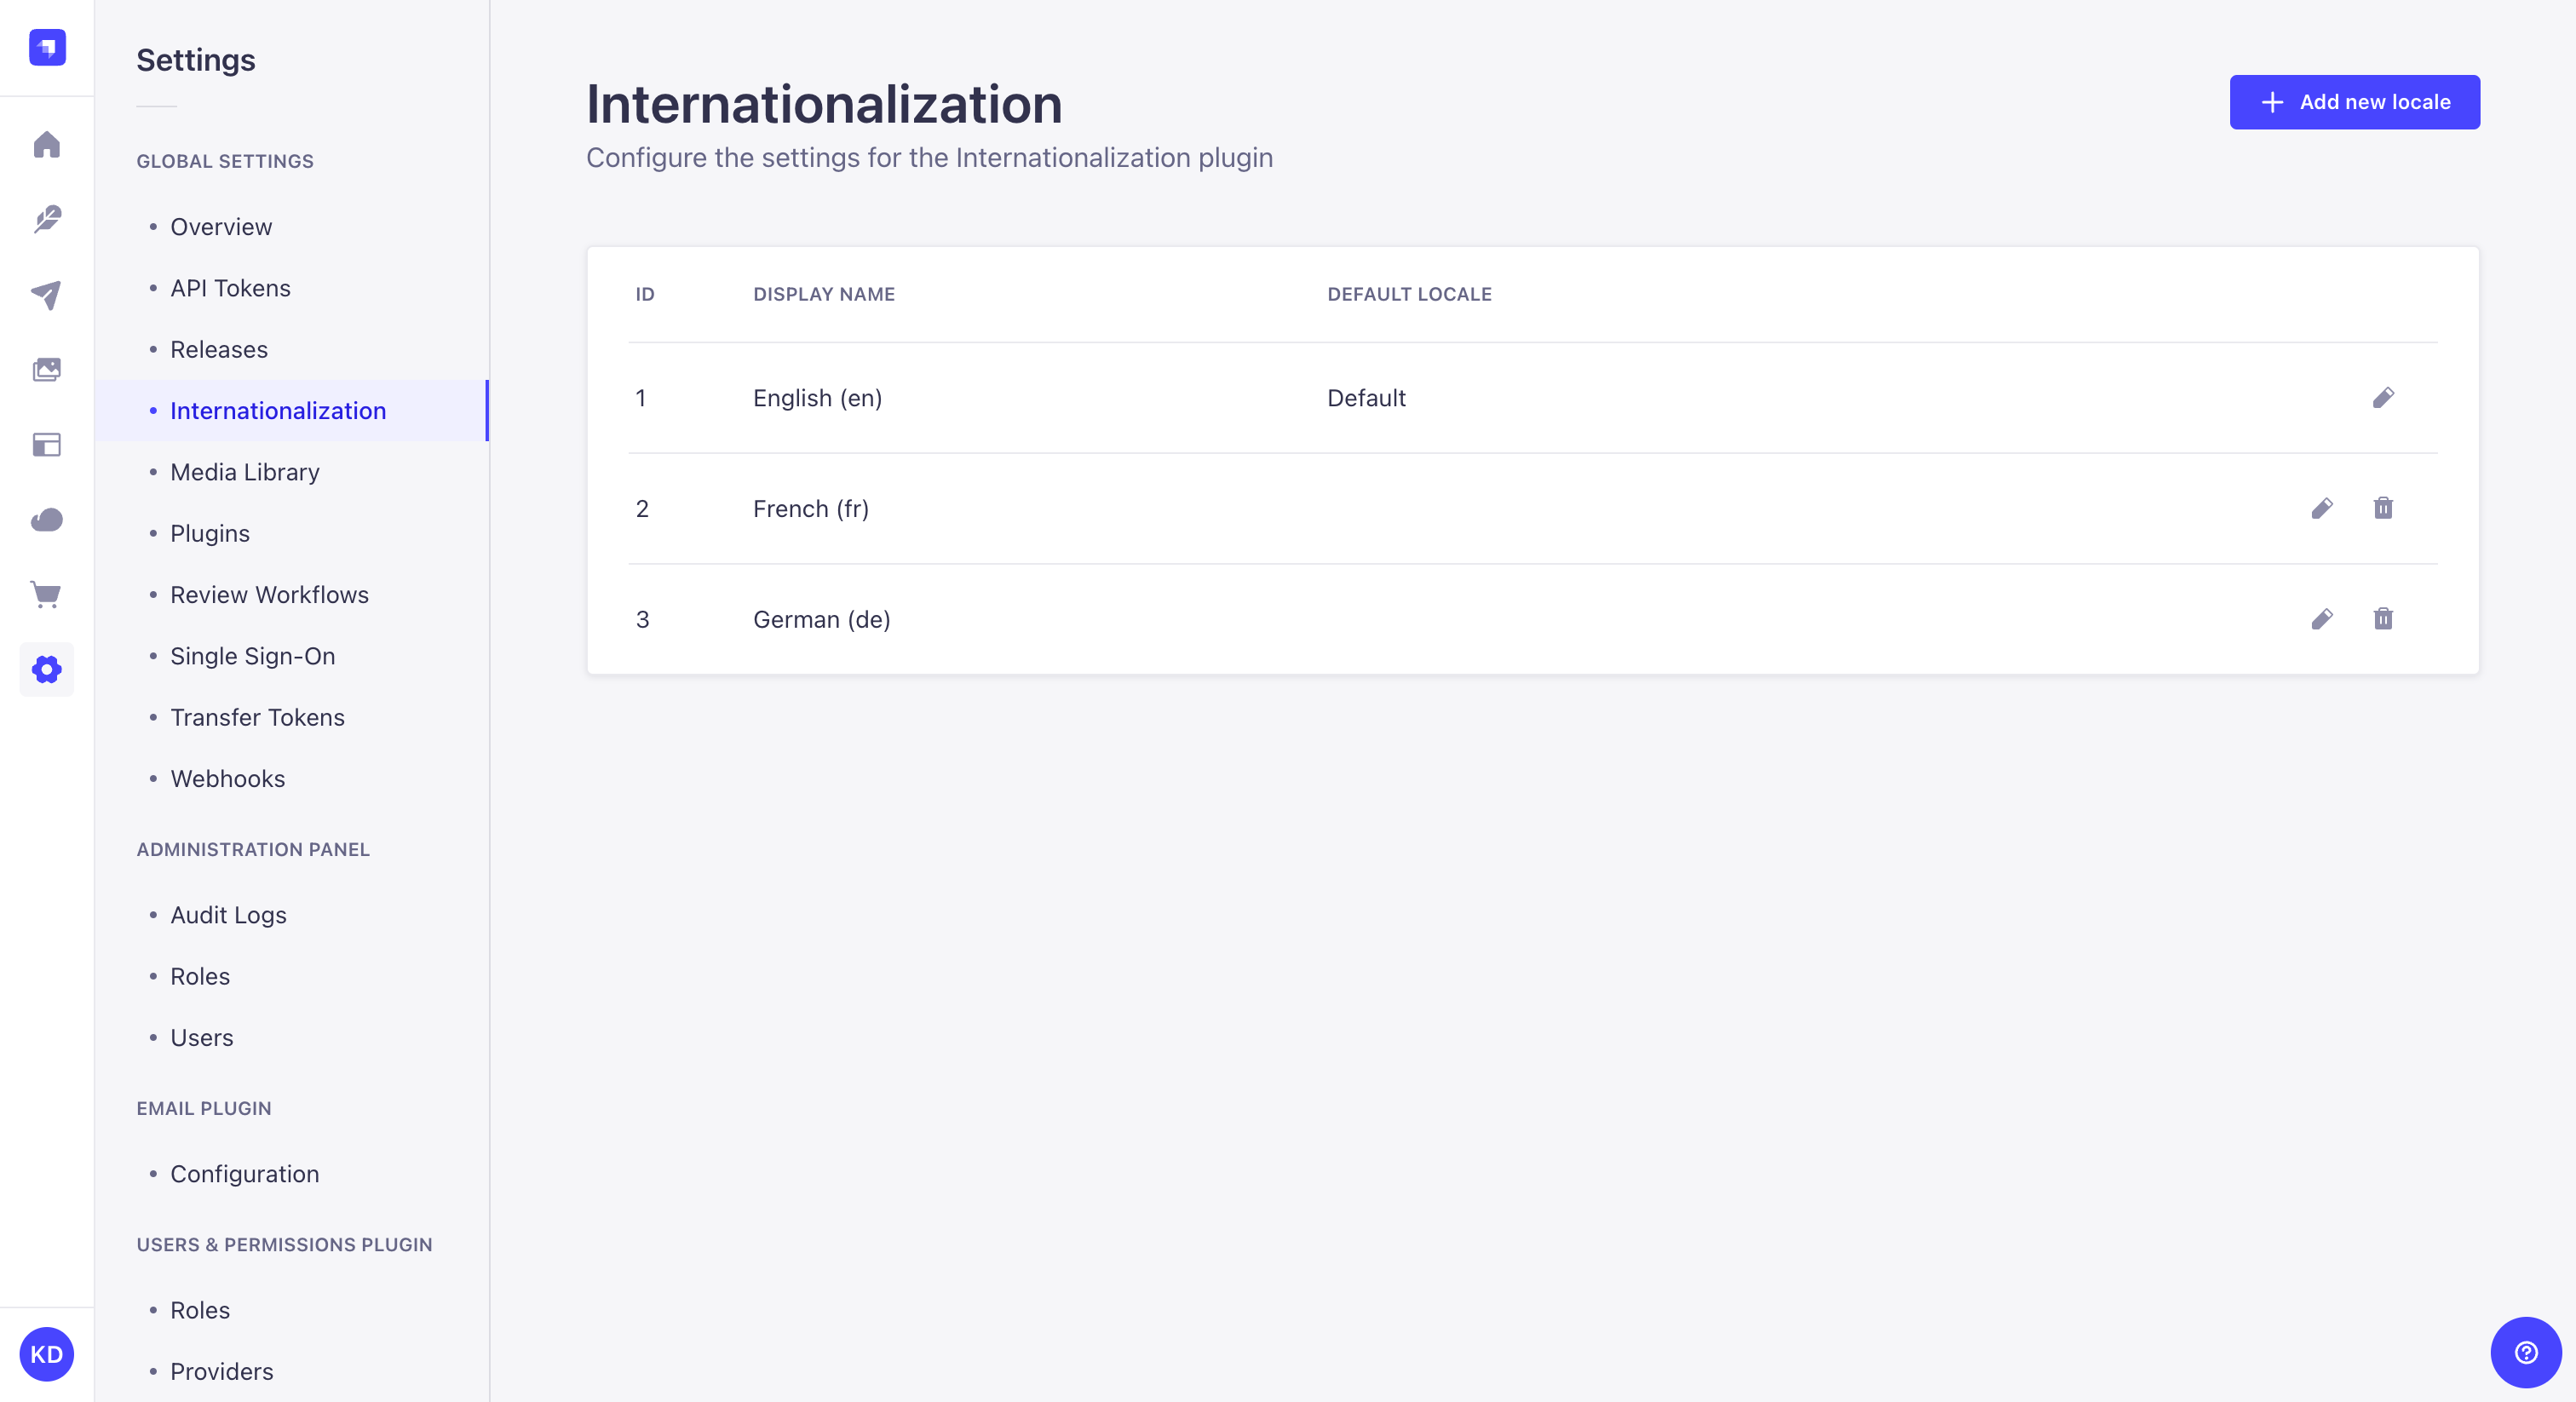Open the help question mark button
This screenshot has height=1402, width=2576.
pyautogui.click(x=2525, y=1352)
